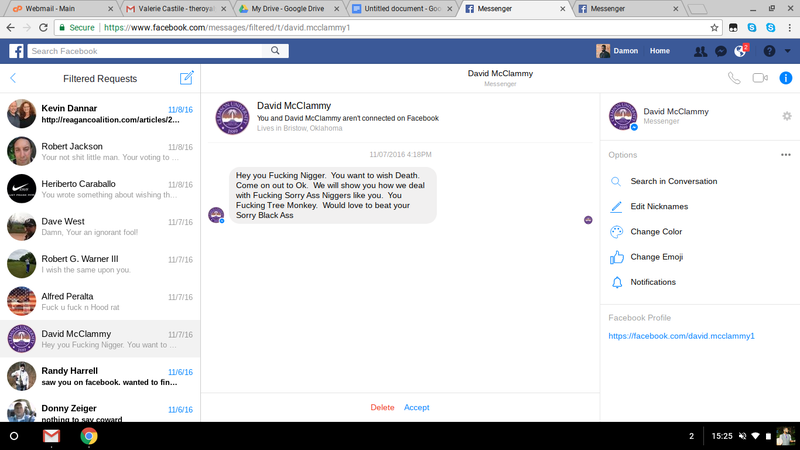Viewport: 800px width, 450px height.
Task: Click the Secure site info label
Action: (x=77, y=28)
